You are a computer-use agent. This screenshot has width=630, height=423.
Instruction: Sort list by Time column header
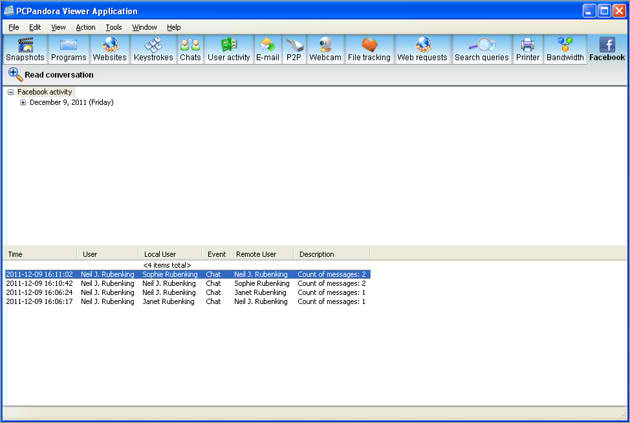pyautogui.click(x=40, y=254)
